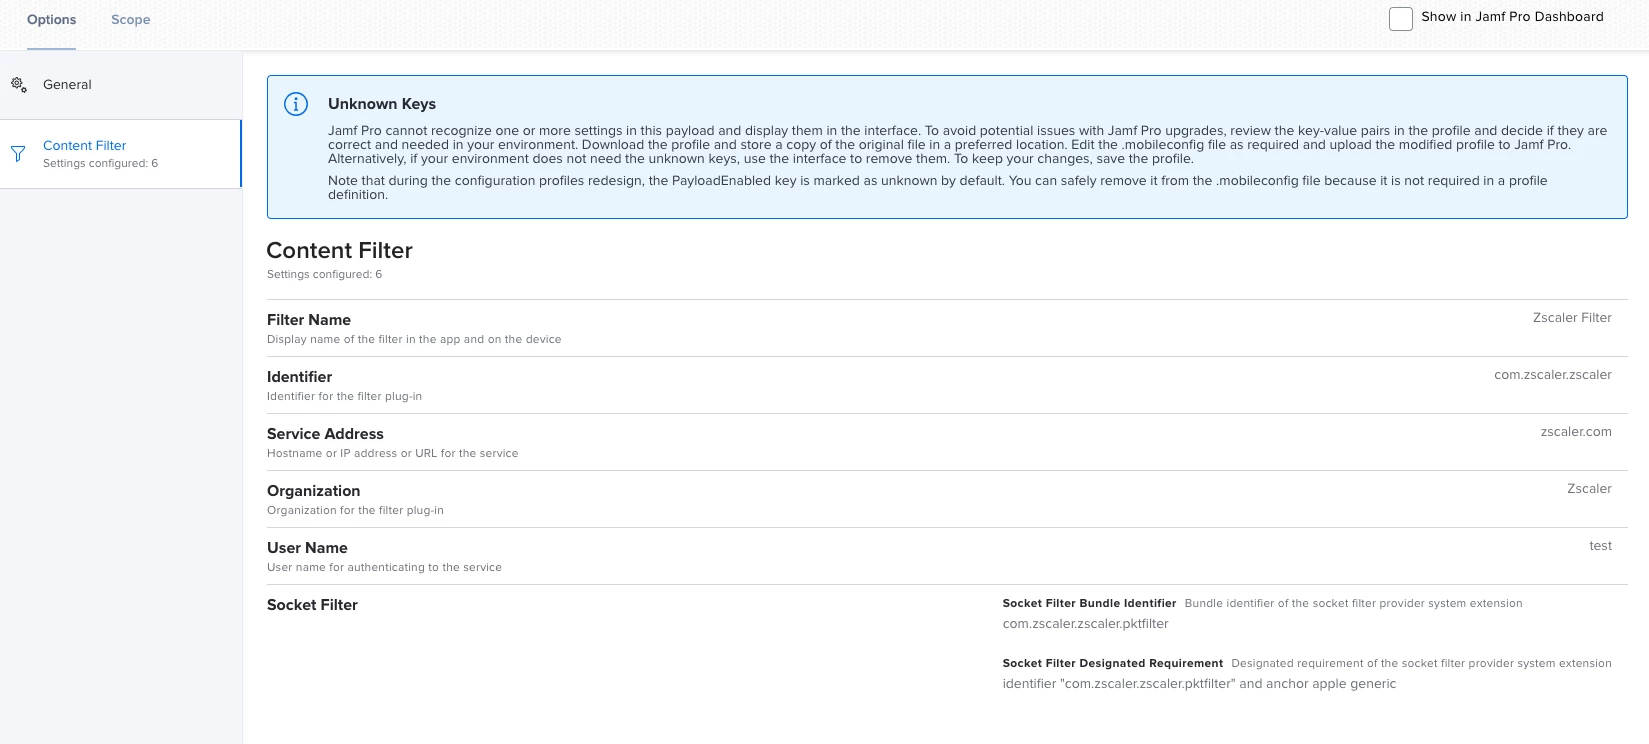Click the Socket Filter label

pyautogui.click(x=313, y=605)
